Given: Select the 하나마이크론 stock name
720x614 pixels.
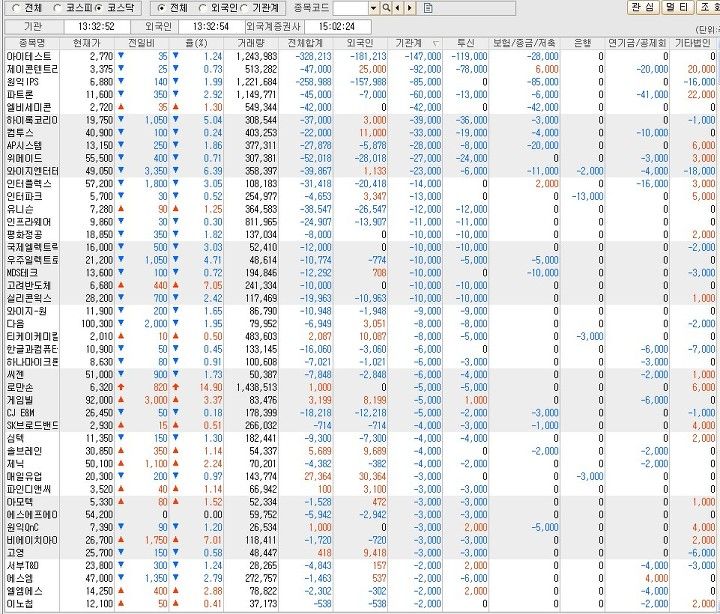Looking at the screenshot, I should pyautogui.click(x=32, y=362).
